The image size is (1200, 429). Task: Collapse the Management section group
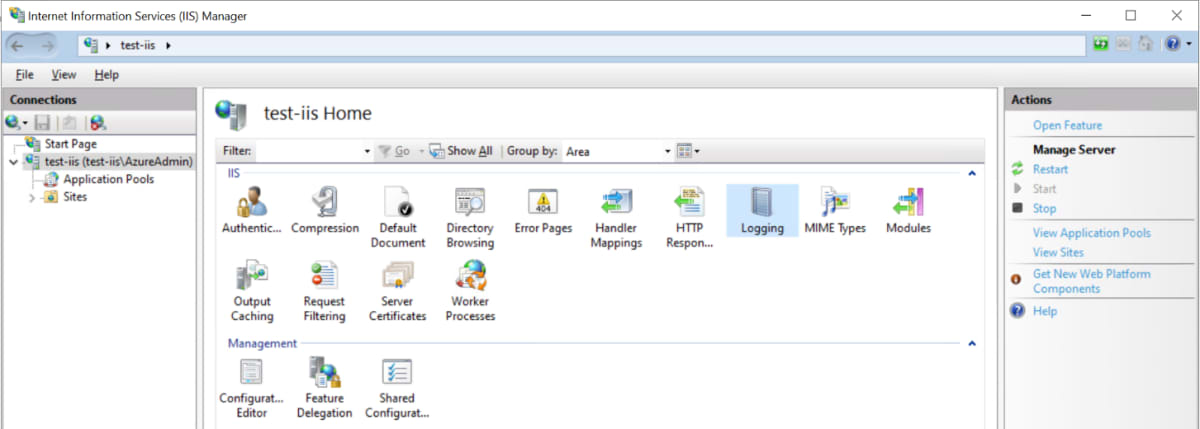click(x=971, y=344)
